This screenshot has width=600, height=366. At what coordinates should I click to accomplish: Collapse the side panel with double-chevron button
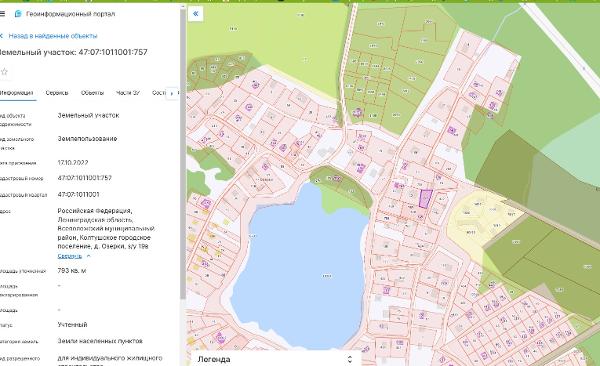tap(196, 14)
